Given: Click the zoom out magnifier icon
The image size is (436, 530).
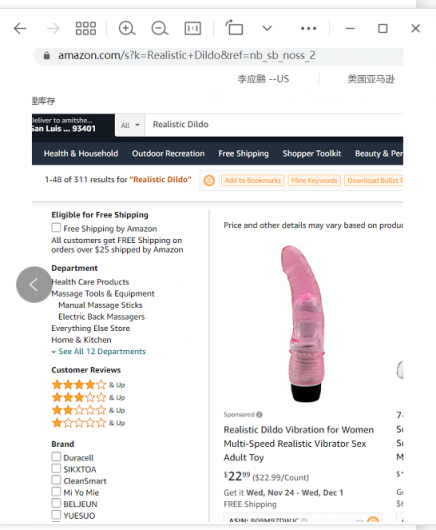Looking at the screenshot, I should 160,28.
